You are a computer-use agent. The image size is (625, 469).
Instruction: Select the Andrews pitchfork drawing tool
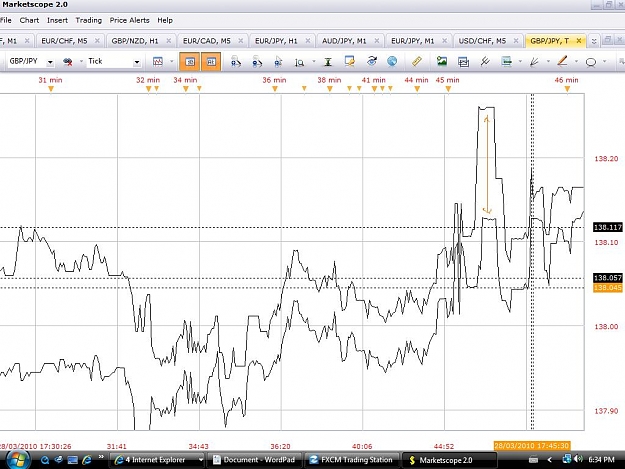485,61
